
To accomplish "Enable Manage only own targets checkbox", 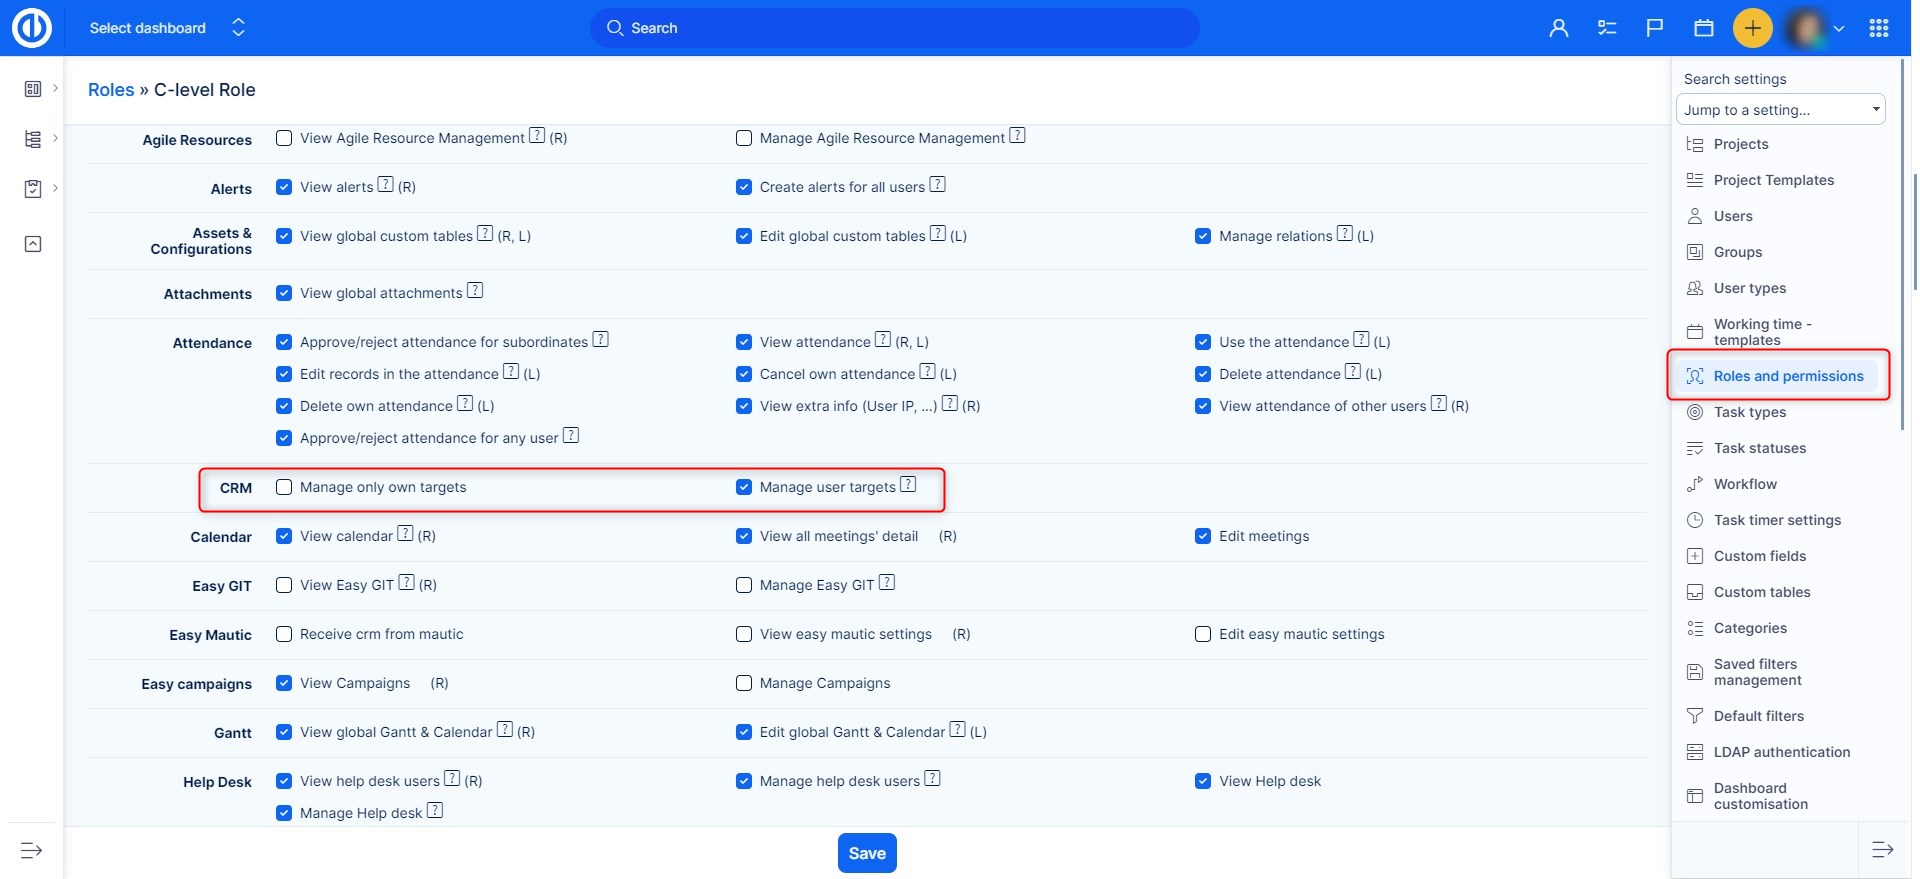I will click(284, 487).
